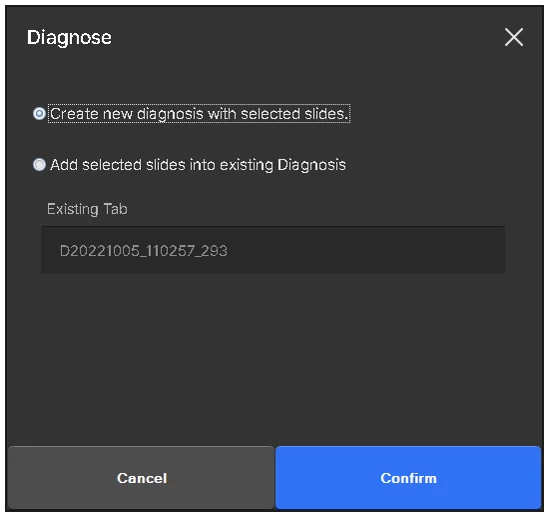Select the Create new diagnosis radio button
The width and height of the screenshot is (550, 518).
click(x=39, y=114)
